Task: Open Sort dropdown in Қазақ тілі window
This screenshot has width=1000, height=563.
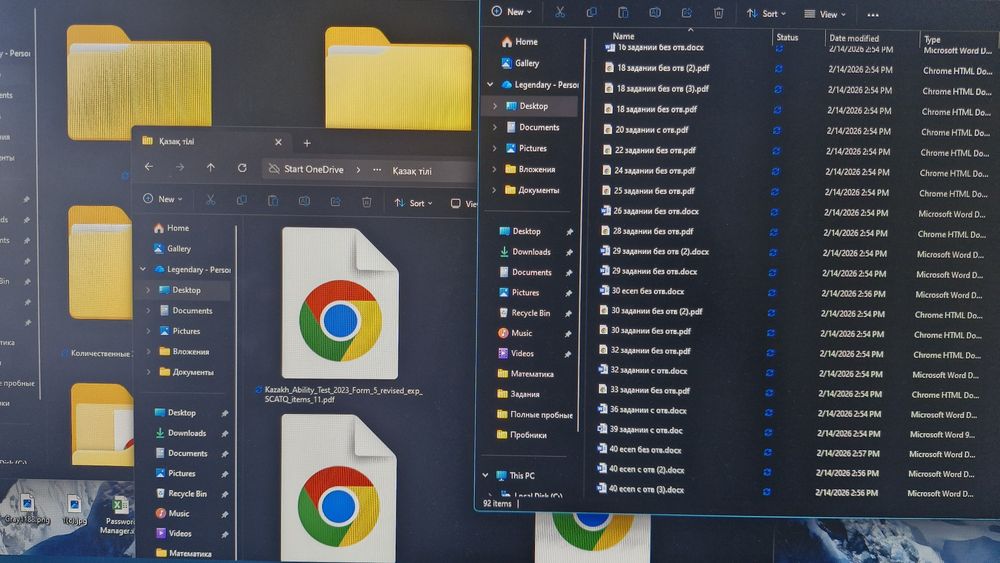Action: (x=413, y=203)
